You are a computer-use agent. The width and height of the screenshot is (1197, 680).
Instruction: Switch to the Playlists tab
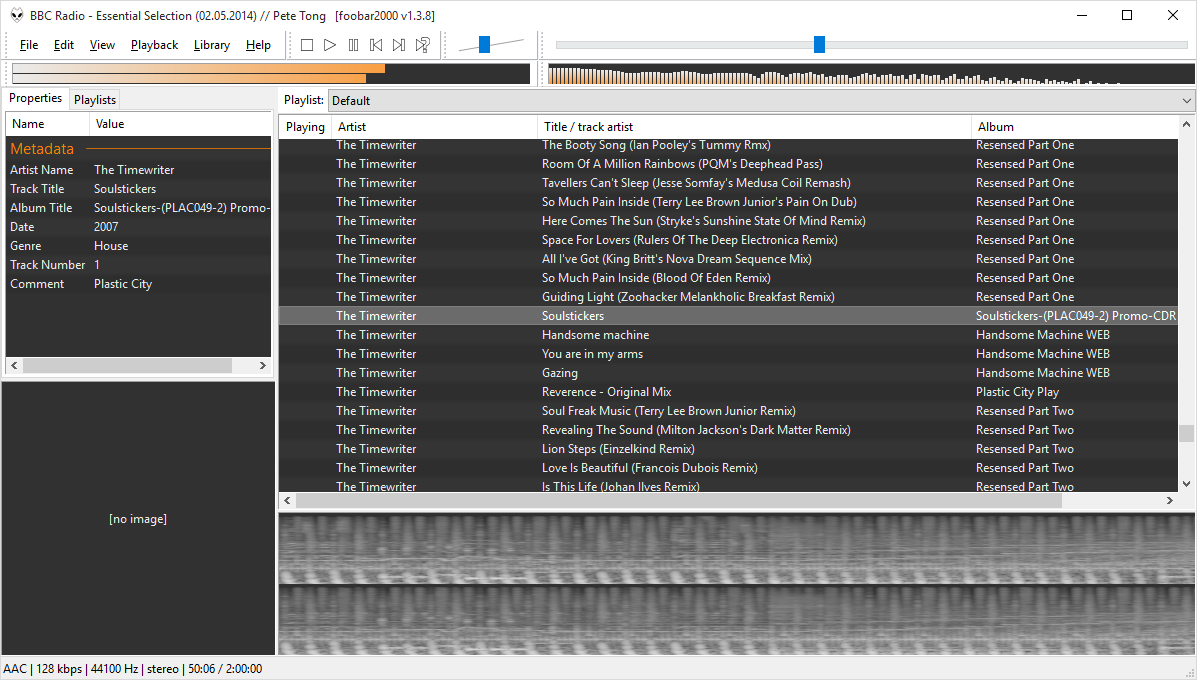[x=95, y=100]
